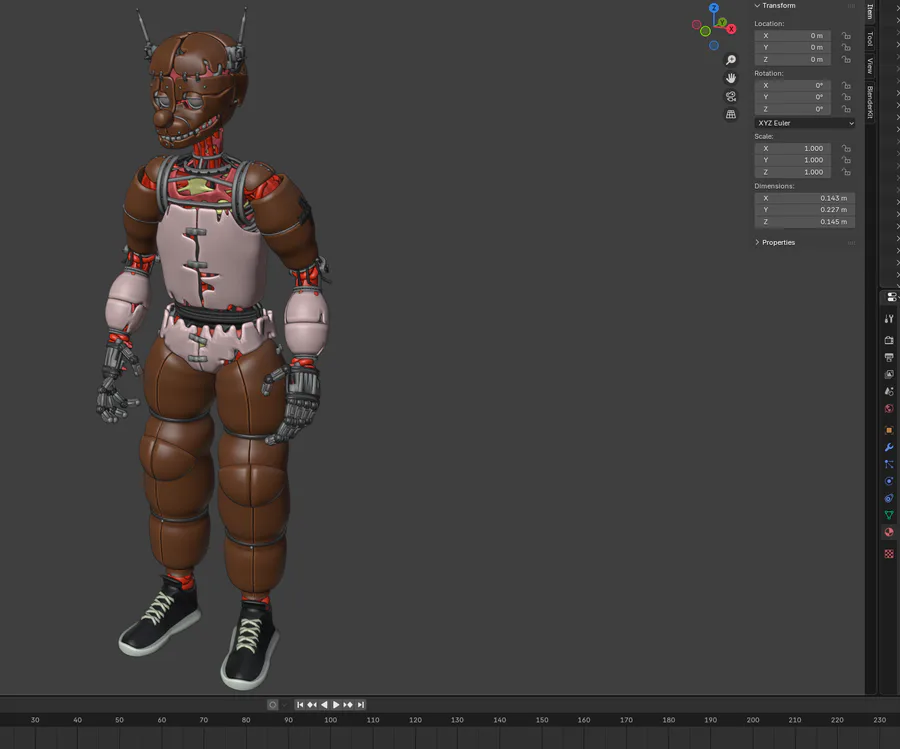The width and height of the screenshot is (900, 749).
Task: Play the animation forward
Action: 336,705
